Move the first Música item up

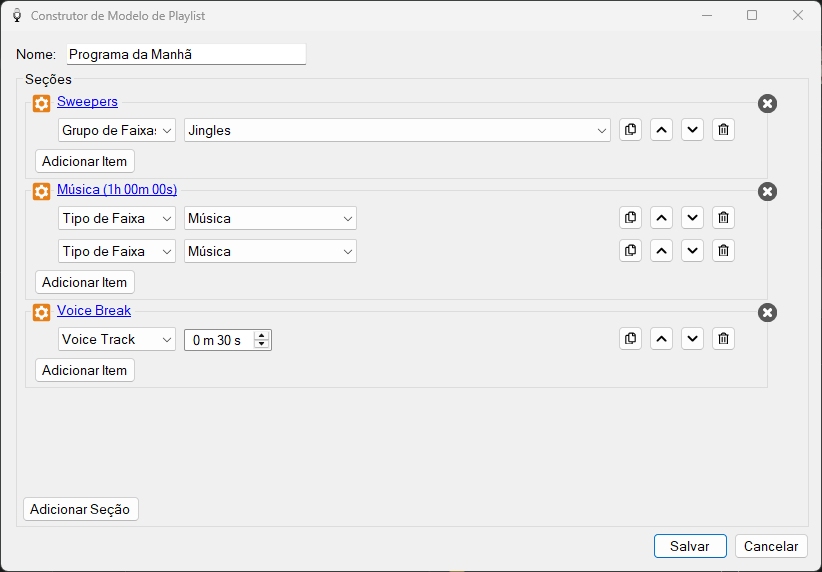point(661,218)
